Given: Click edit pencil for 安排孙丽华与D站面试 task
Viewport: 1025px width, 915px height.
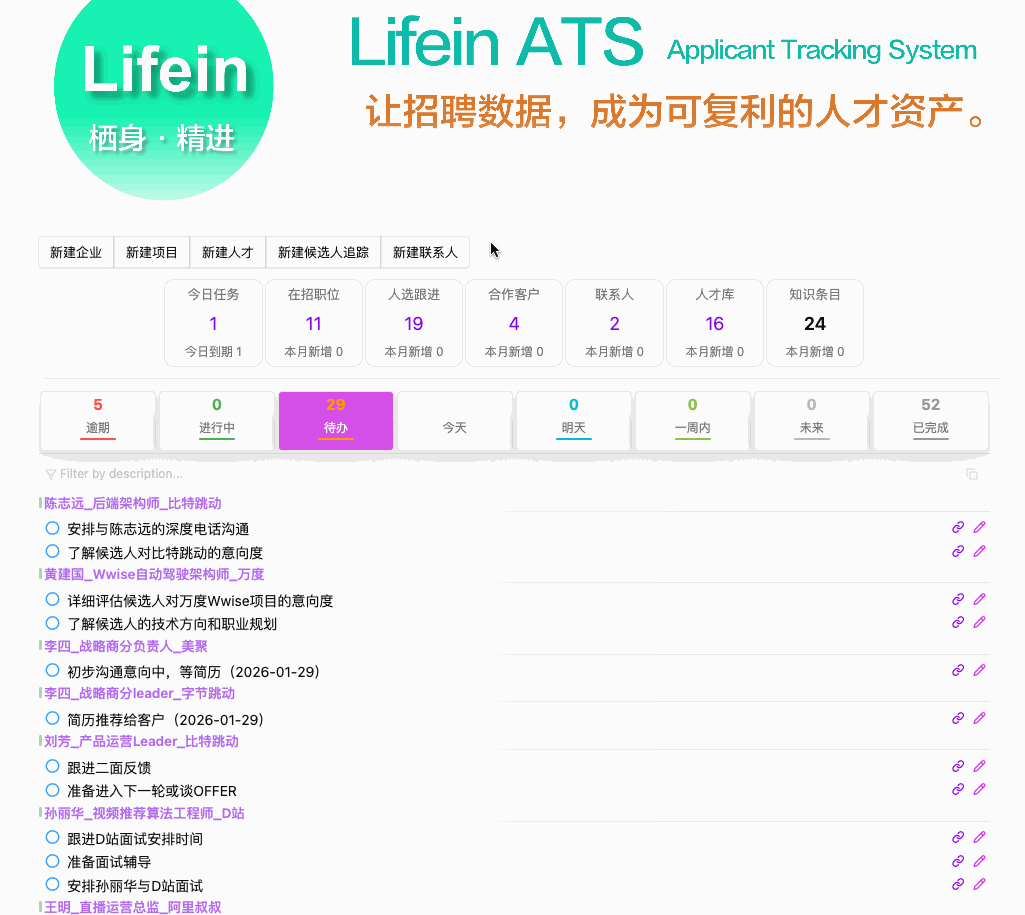Looking at the screenshot, I should 980,884.
